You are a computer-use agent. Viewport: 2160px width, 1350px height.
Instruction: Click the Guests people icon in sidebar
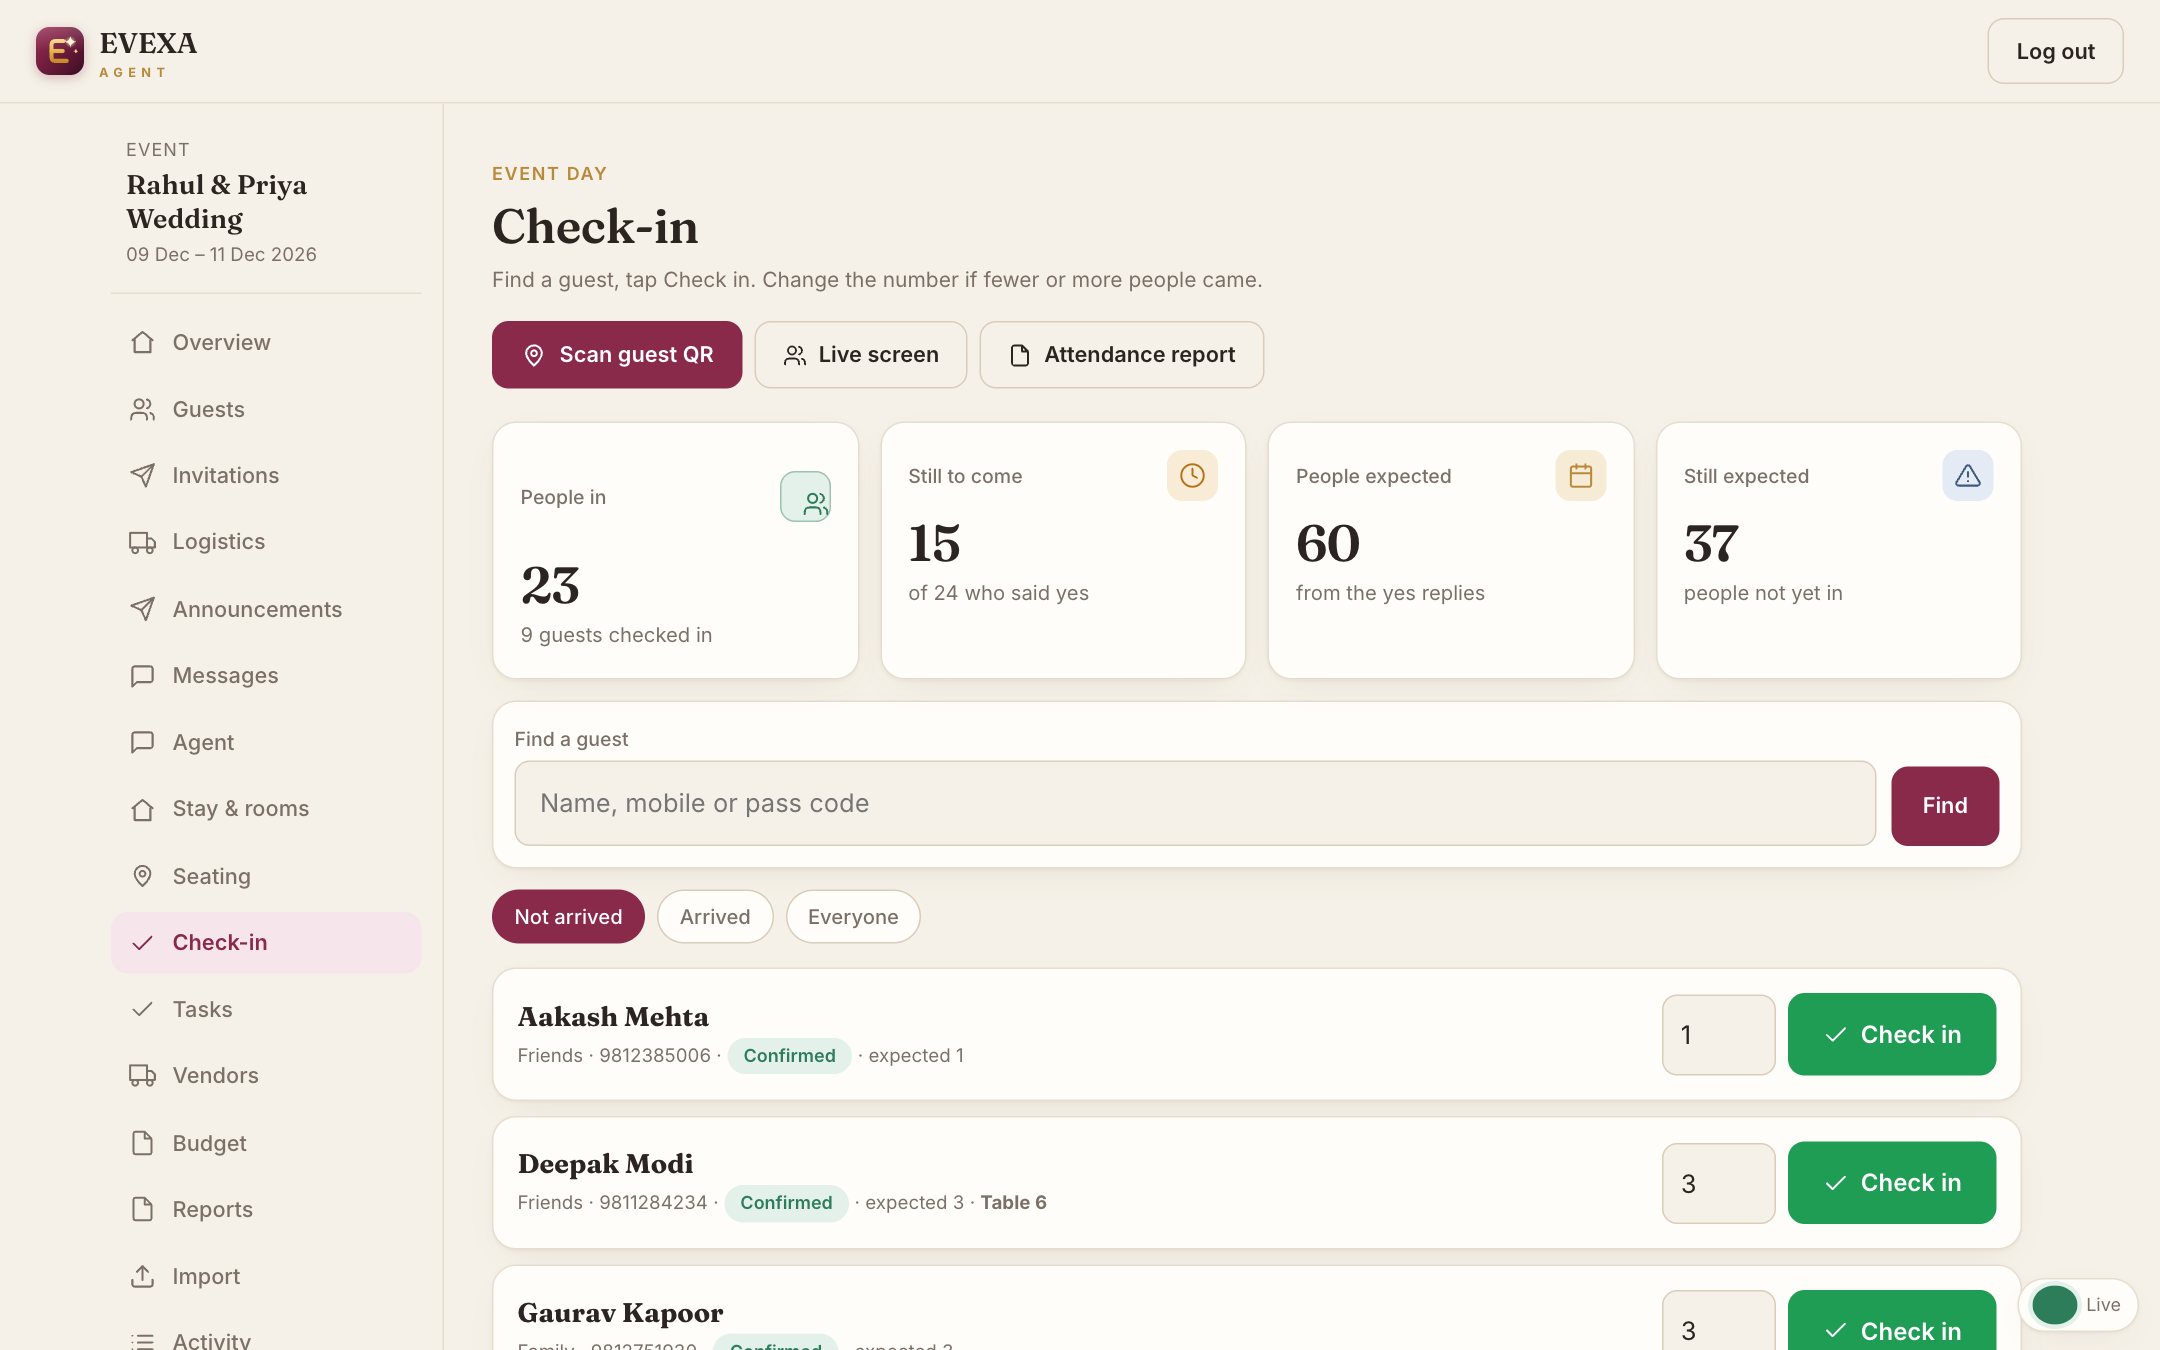click(x=143, y=409)
